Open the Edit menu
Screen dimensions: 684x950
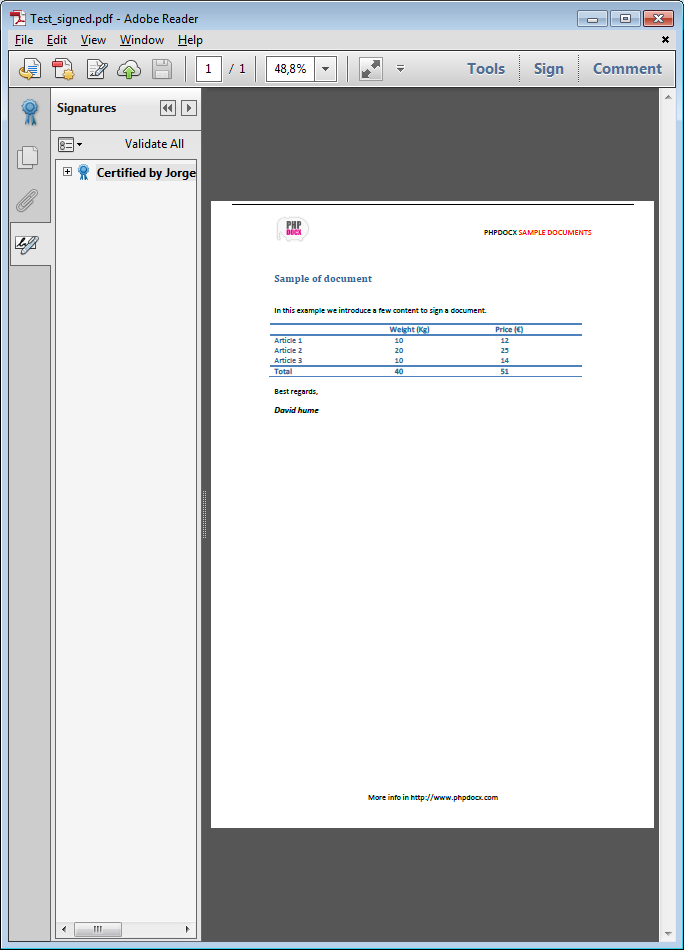click(56, 40)
